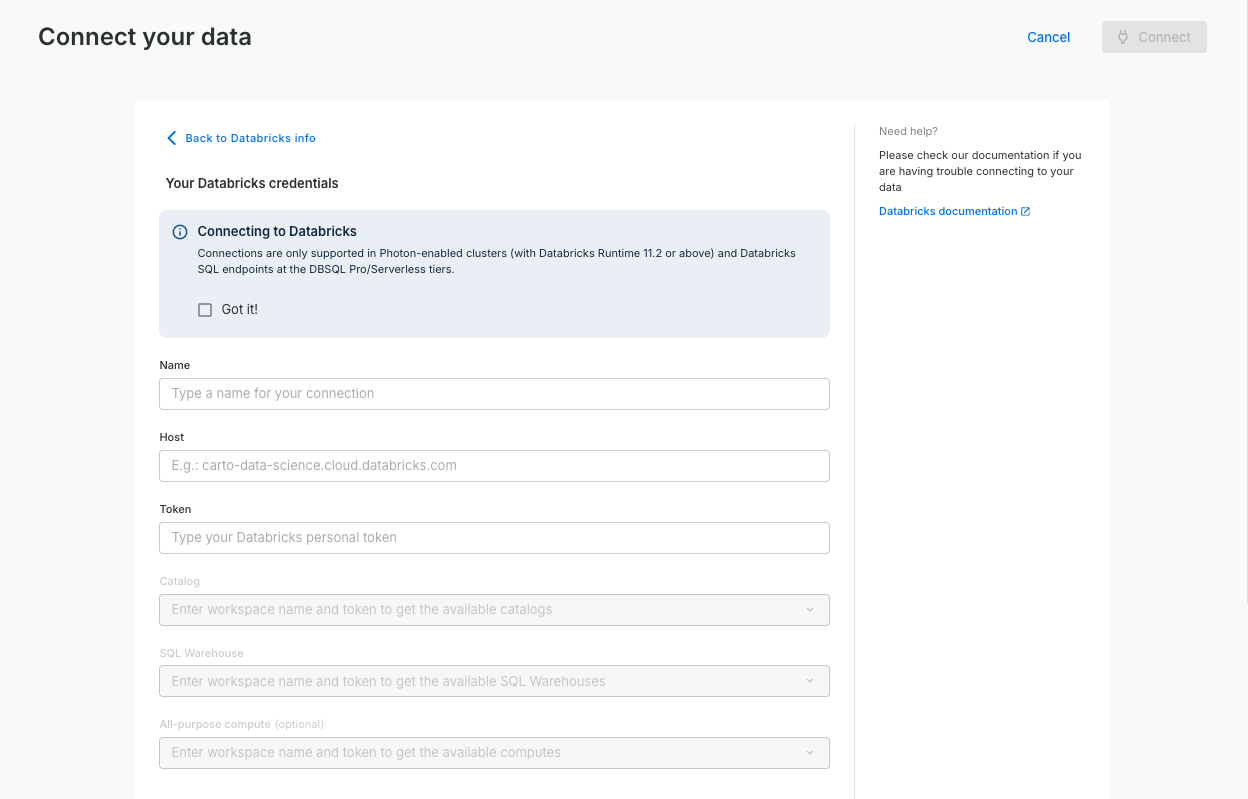The image size is (1248, 799).
Task: Open the SQL Warehouse selection field
Action: [480, 682]
